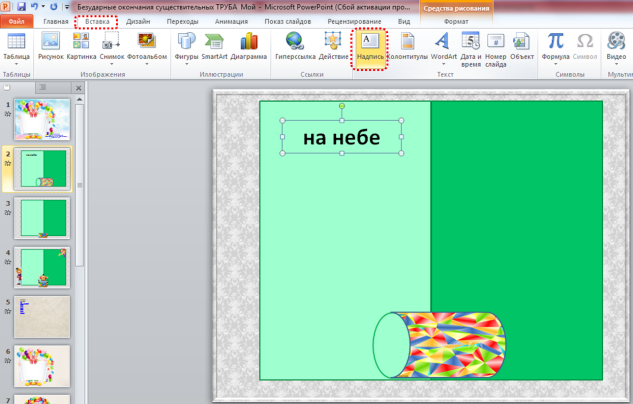The width and height of the screenshot is (633, 404).
Task: Click the scroll up arrow of slide pane
Action: pyautogui.click(x=80, y=99)
